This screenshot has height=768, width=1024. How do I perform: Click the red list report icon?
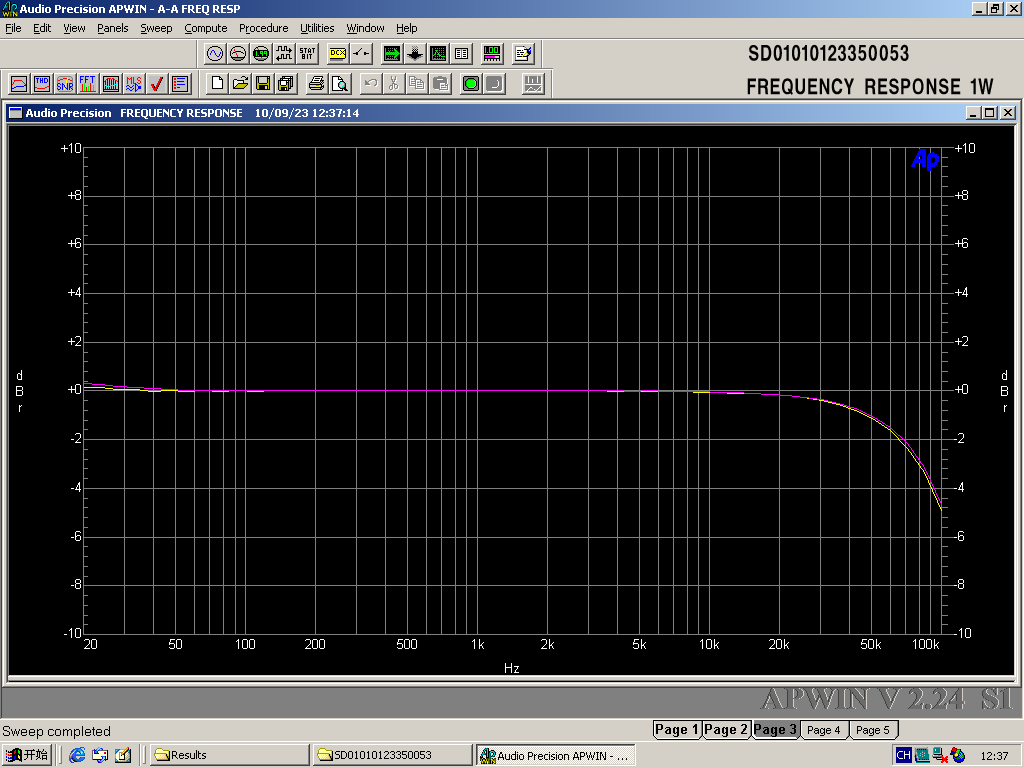click(x=180, y=84)
